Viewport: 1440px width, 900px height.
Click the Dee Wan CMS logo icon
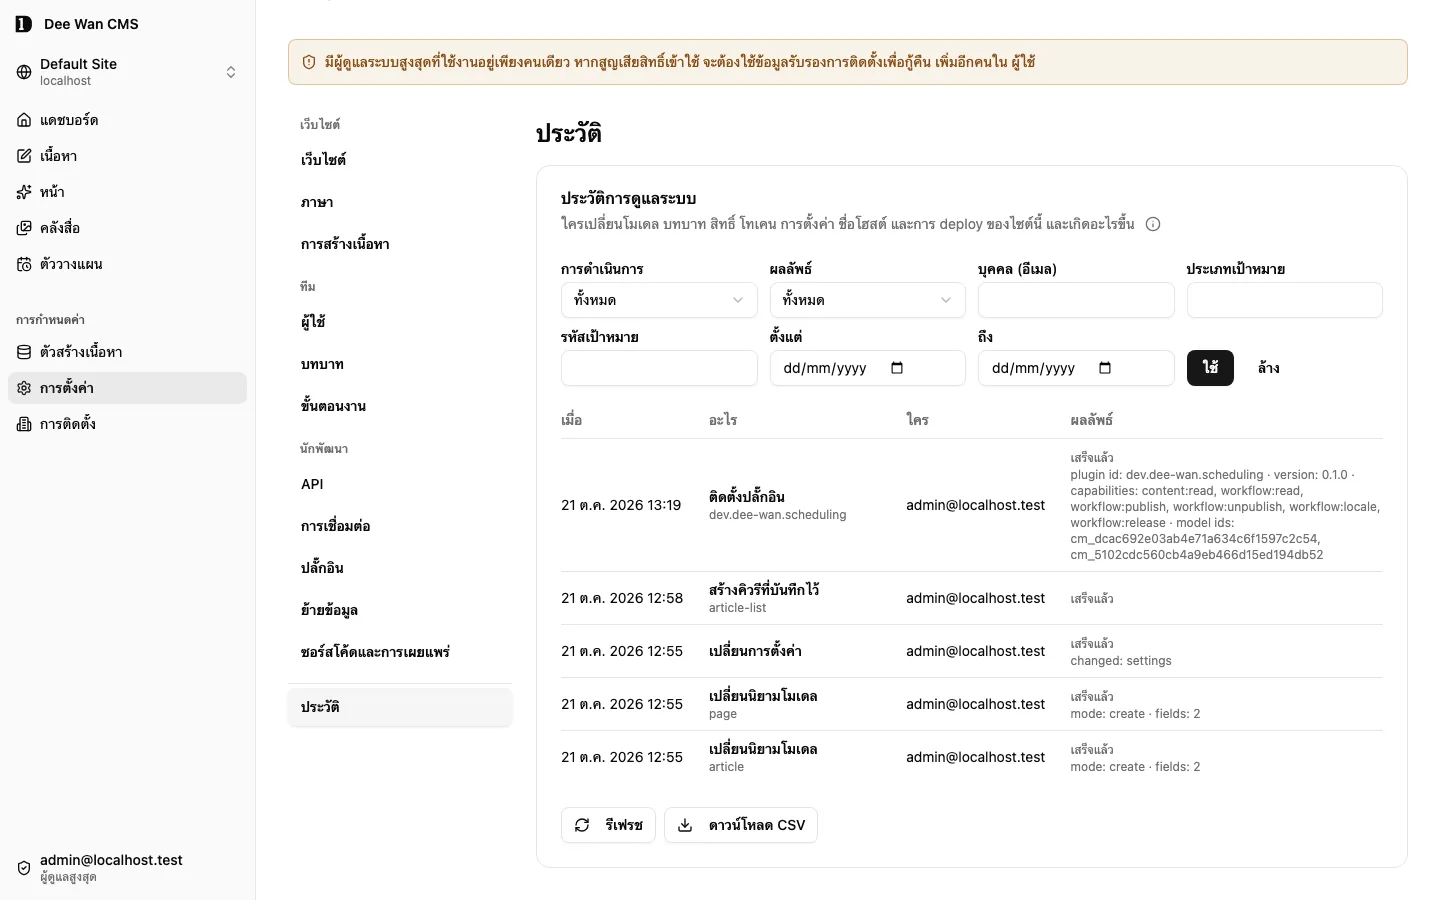point(24,24)
